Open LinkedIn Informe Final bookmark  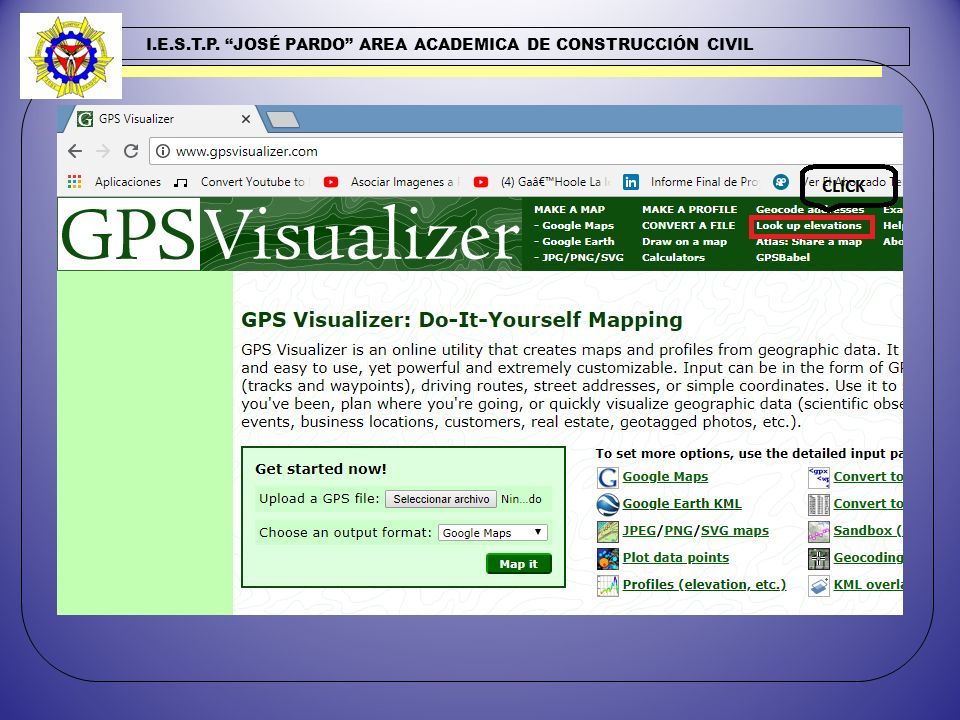pos(692,182)
